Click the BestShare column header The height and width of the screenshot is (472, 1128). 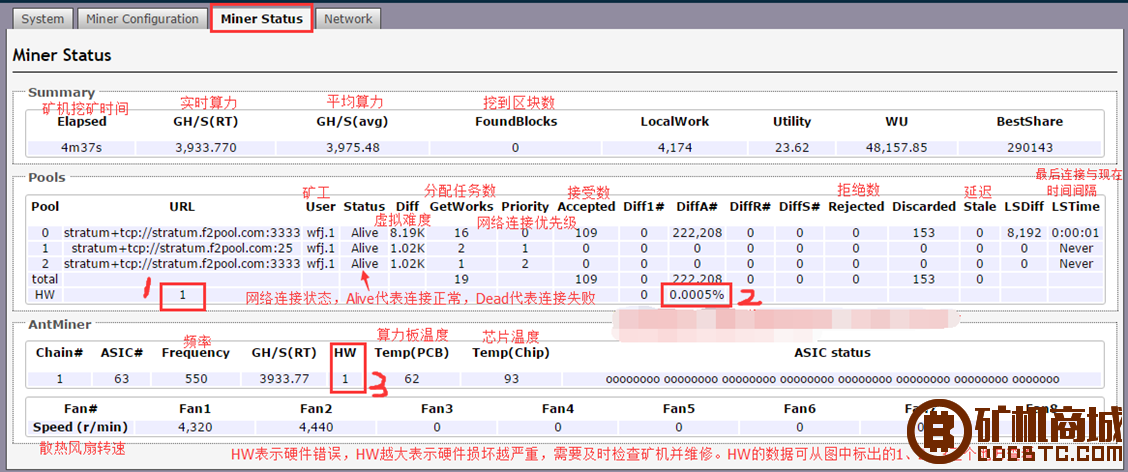click(x=1029, y=122)
